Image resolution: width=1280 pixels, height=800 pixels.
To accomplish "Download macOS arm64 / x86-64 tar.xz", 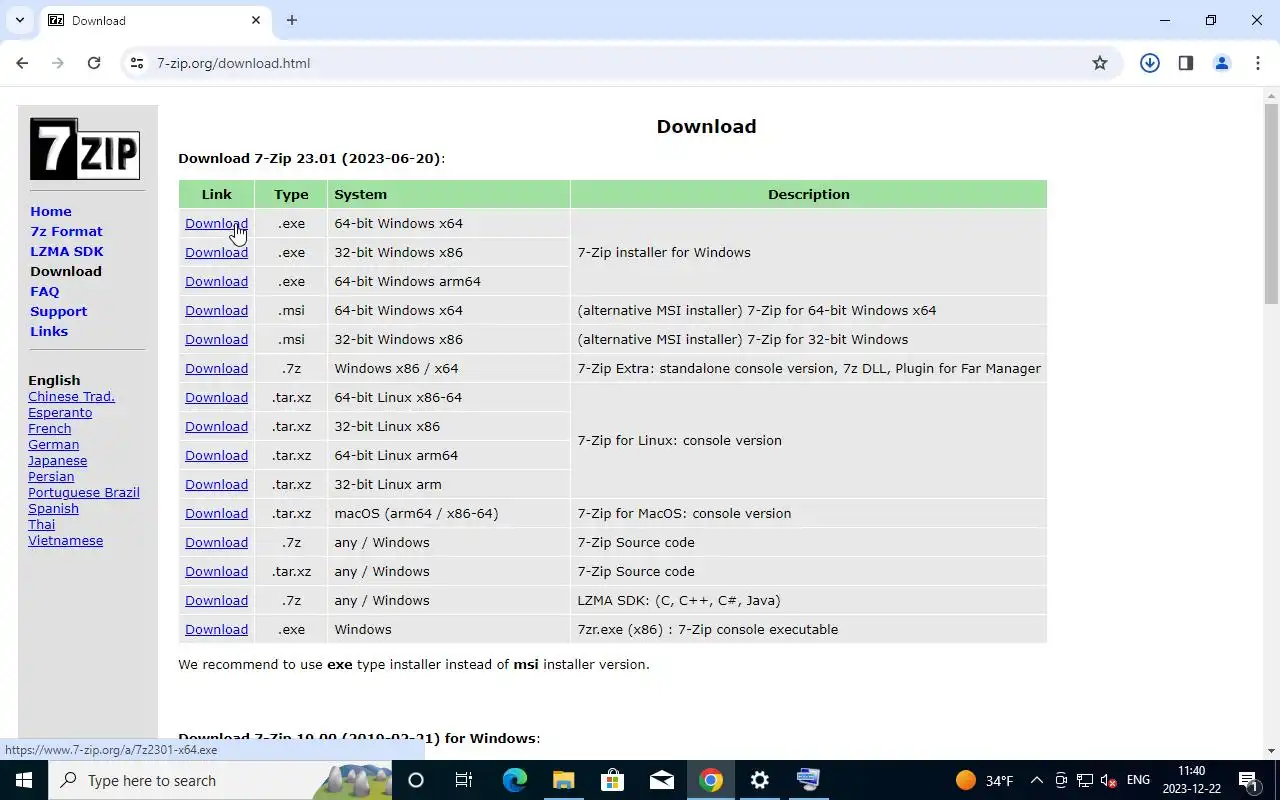I will (216, 513).
